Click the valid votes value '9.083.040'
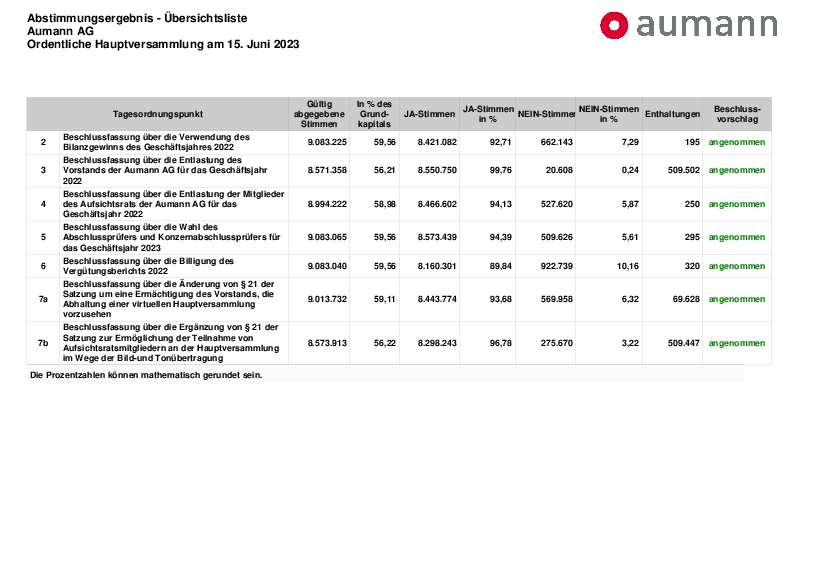 327,266
